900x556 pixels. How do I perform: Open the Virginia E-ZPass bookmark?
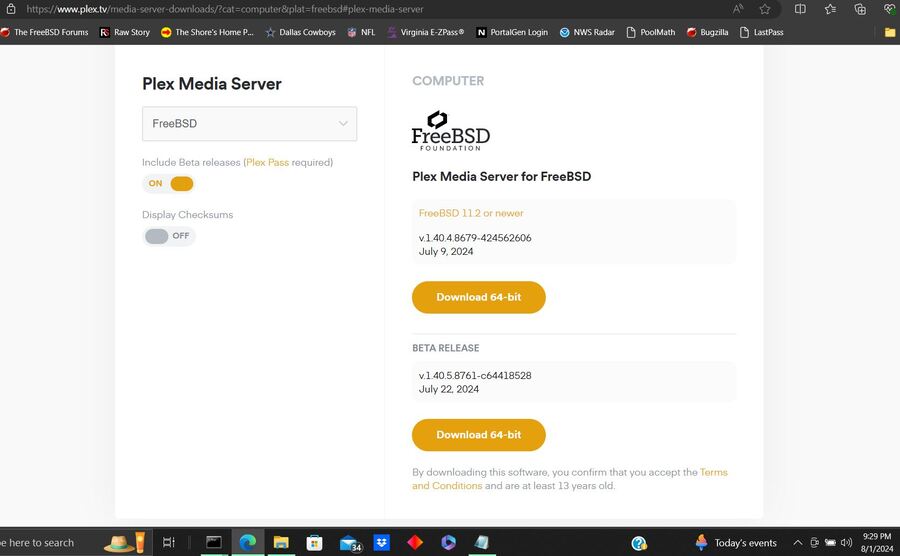(425, 32)
